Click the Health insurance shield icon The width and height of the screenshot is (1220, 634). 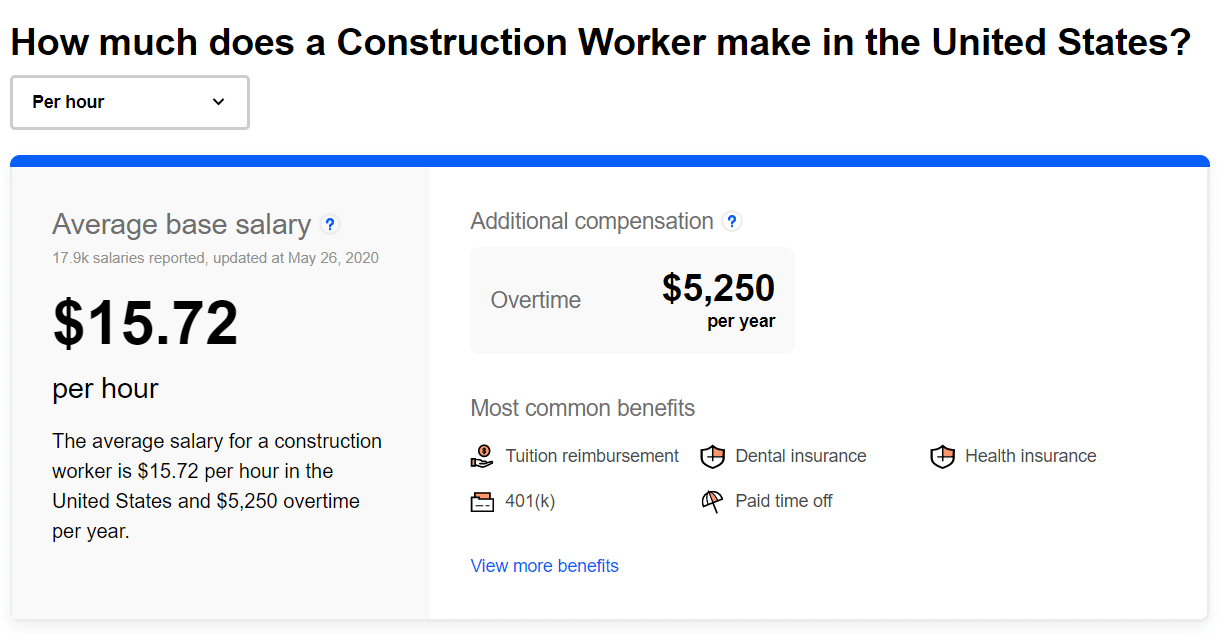click(x=942, y=455)
